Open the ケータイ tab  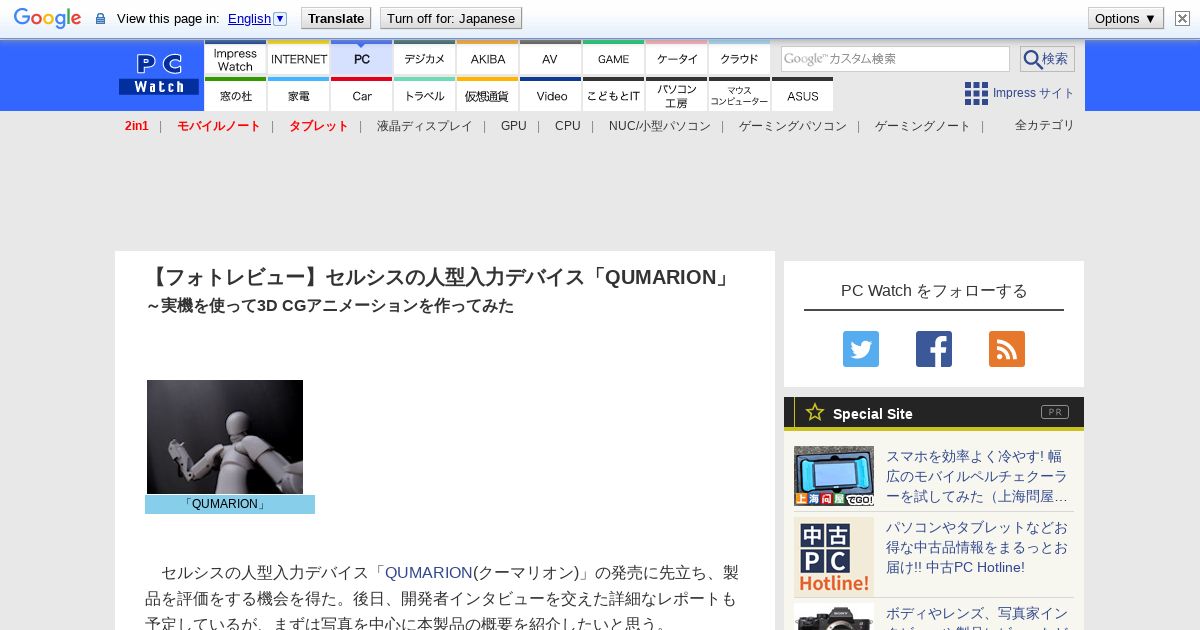pos(677,58)
